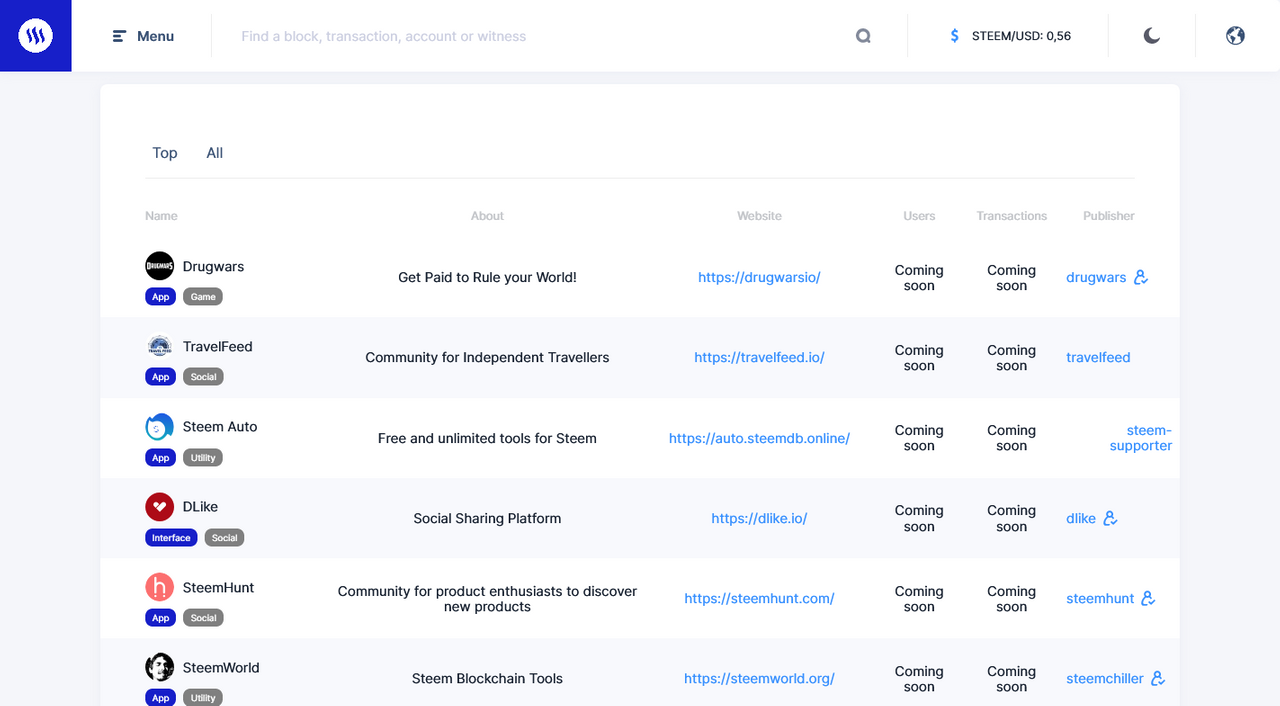Click the Steem Auto app logo
Image resolution: width=1280 pixels, height=706 pixels.
point(159,427)
